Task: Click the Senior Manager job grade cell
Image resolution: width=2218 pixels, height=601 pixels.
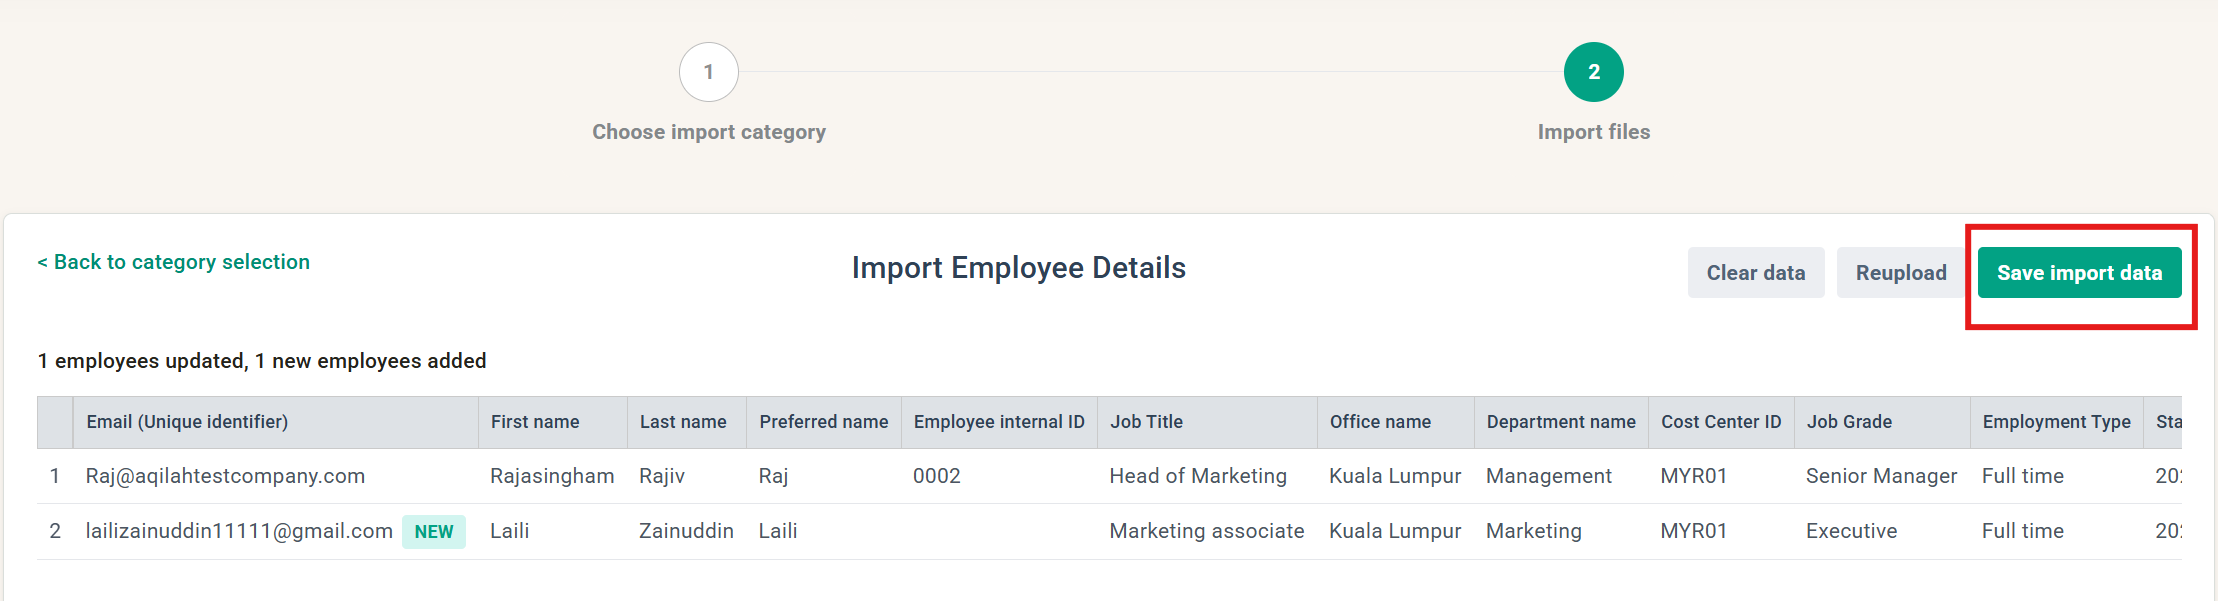Action: 1882,476
